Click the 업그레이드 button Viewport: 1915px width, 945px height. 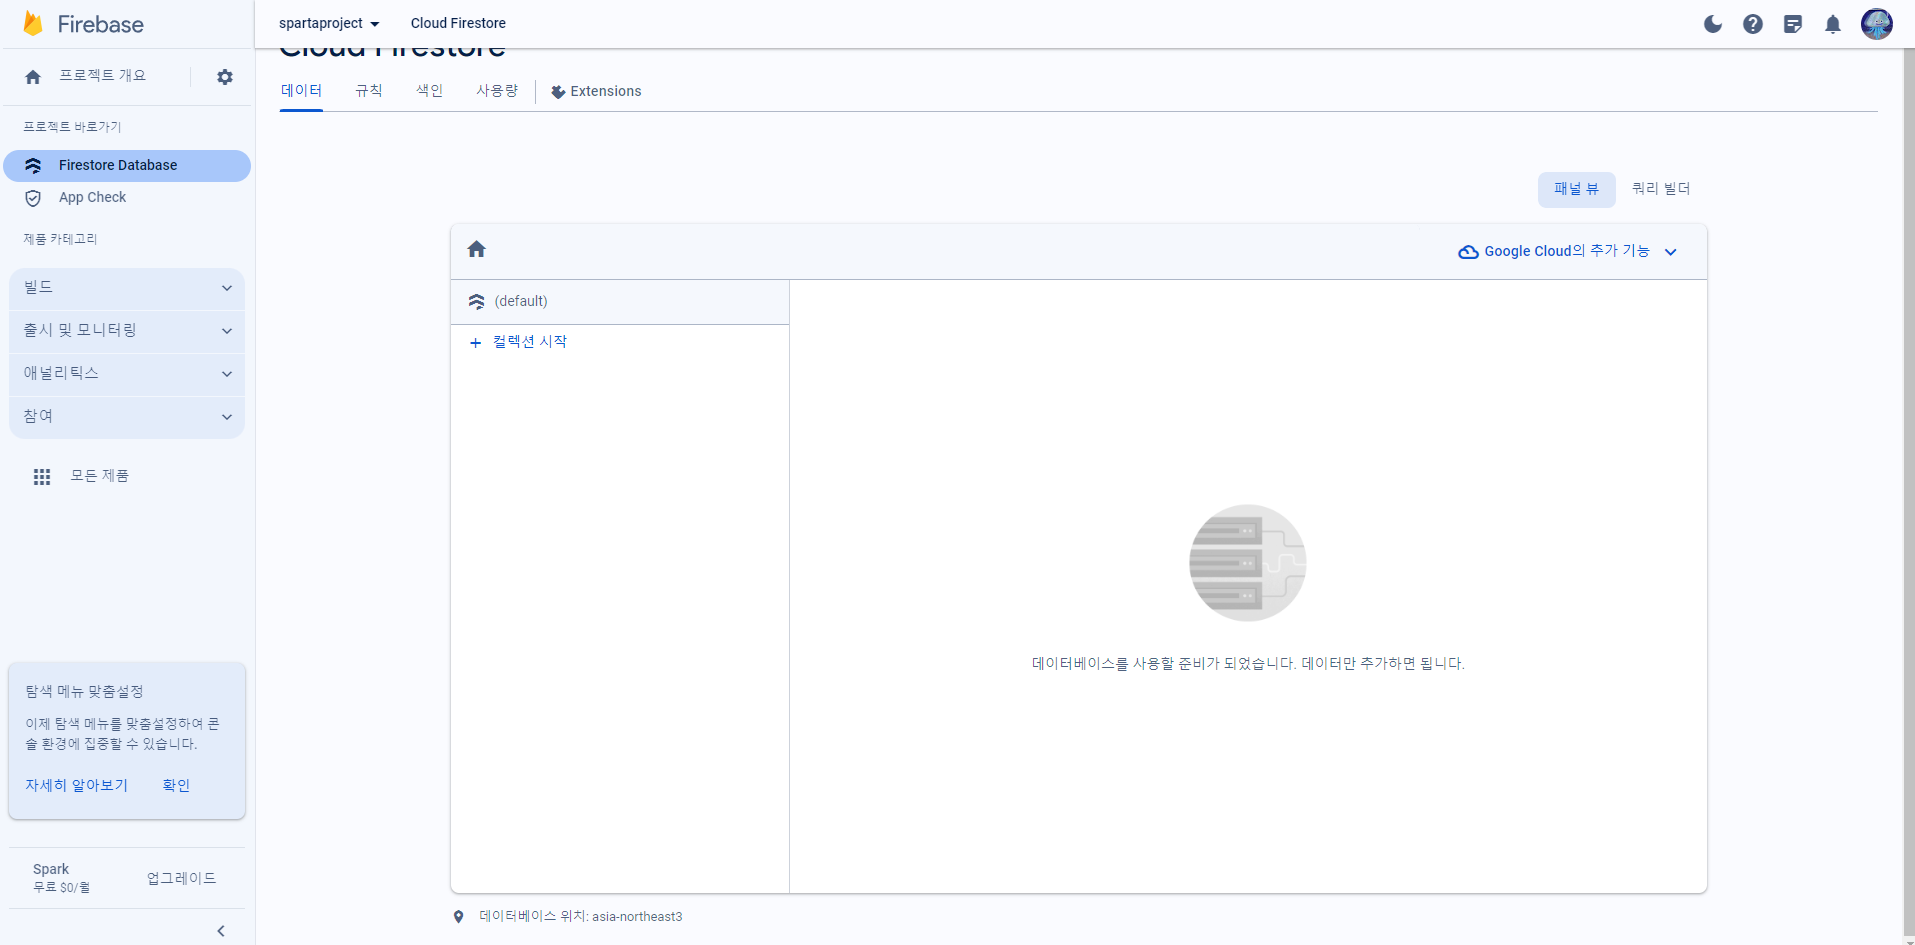[x=181, y=878]
